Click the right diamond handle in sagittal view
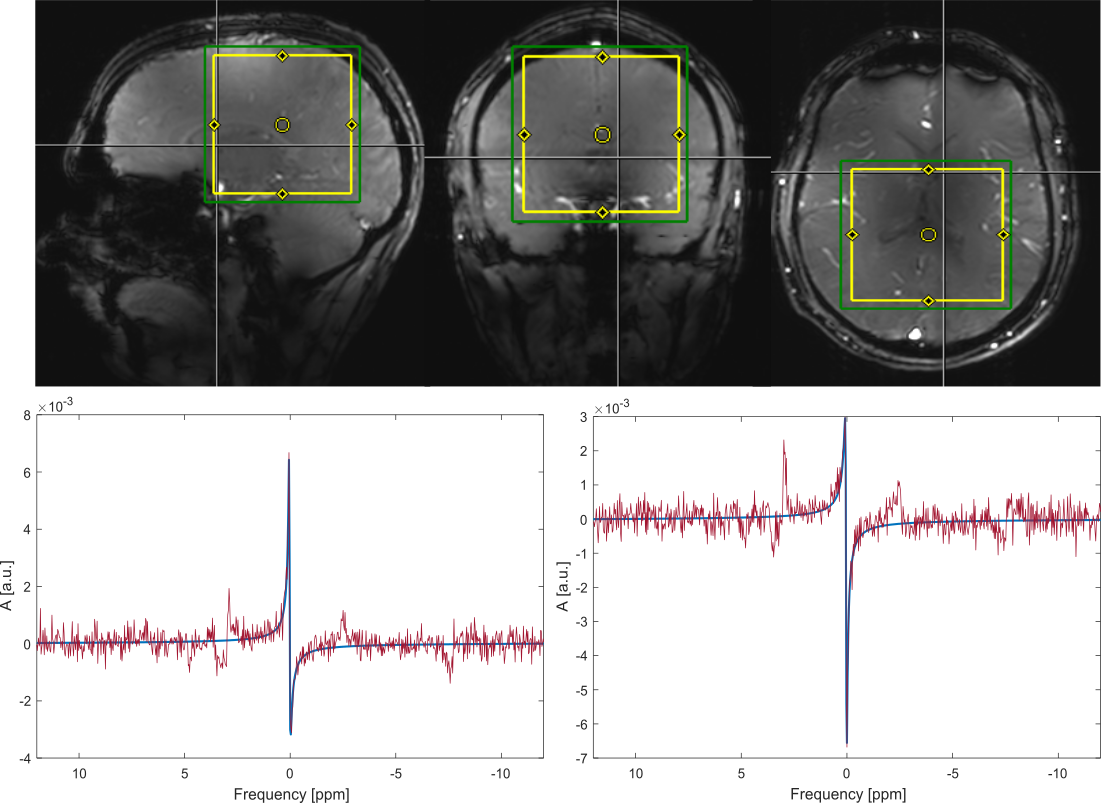This screenshot has width=1101, height=803. point(351,125)
